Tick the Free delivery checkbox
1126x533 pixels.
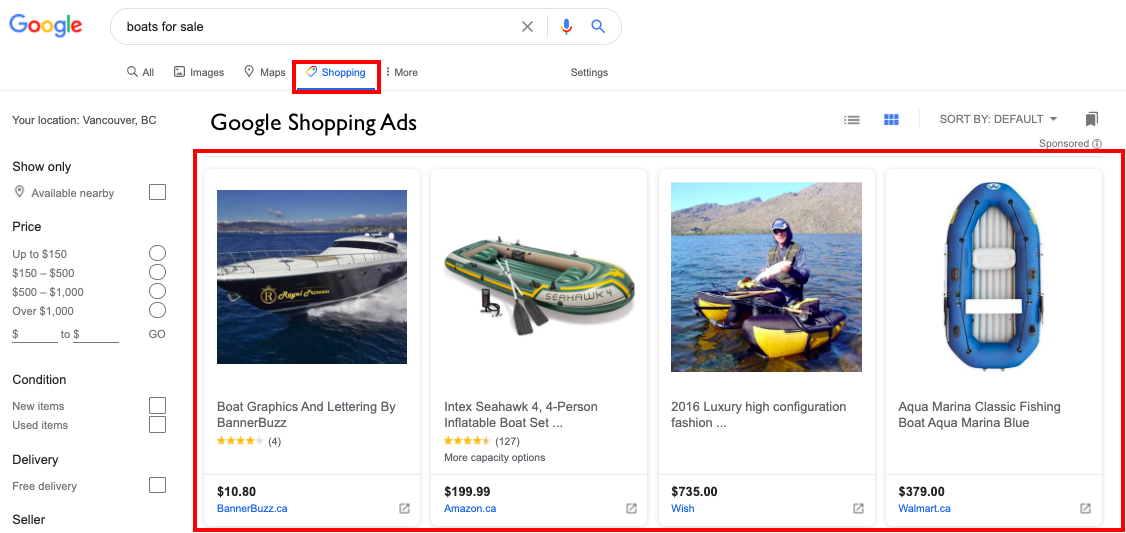click(157, 485)
